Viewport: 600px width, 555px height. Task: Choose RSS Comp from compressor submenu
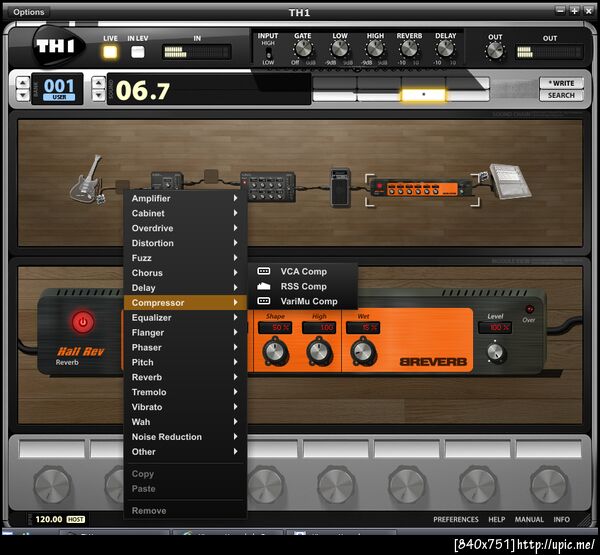coord(303,286)
